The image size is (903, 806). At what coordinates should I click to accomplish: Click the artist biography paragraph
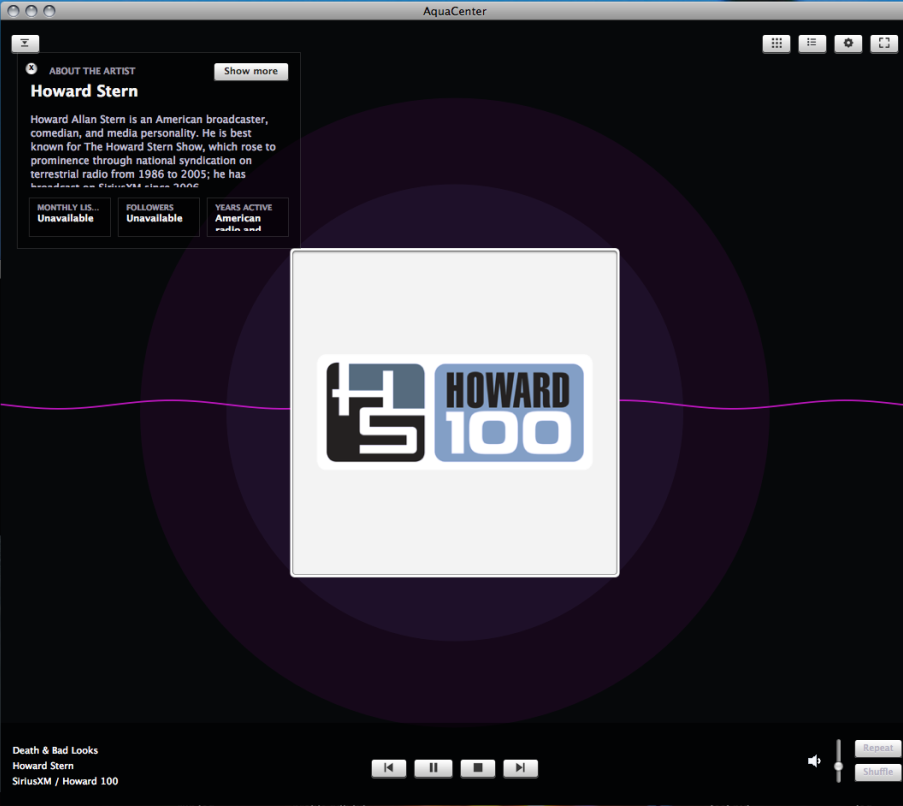[x=153, y=150]
